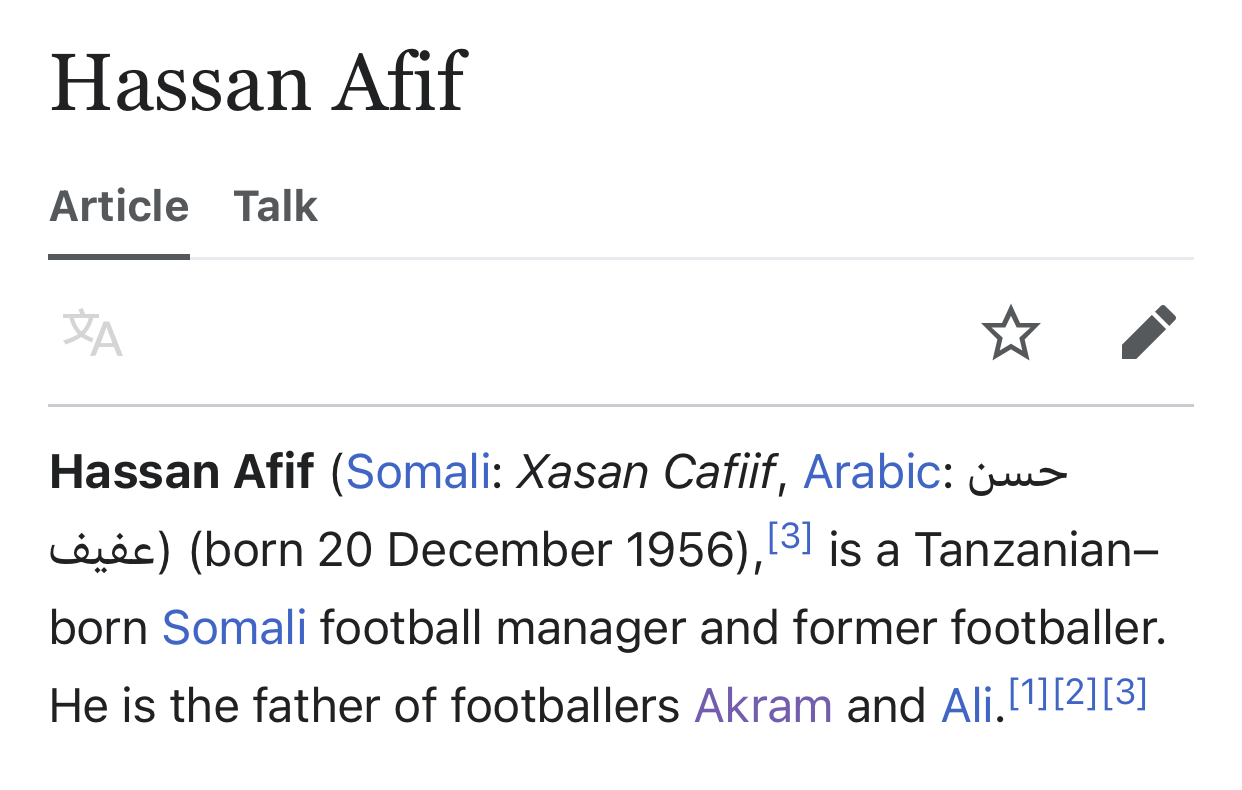Open Somali link before football manager
This screenshot has width=1242, height=790.
pyautogui.click(x=234, y=628)
